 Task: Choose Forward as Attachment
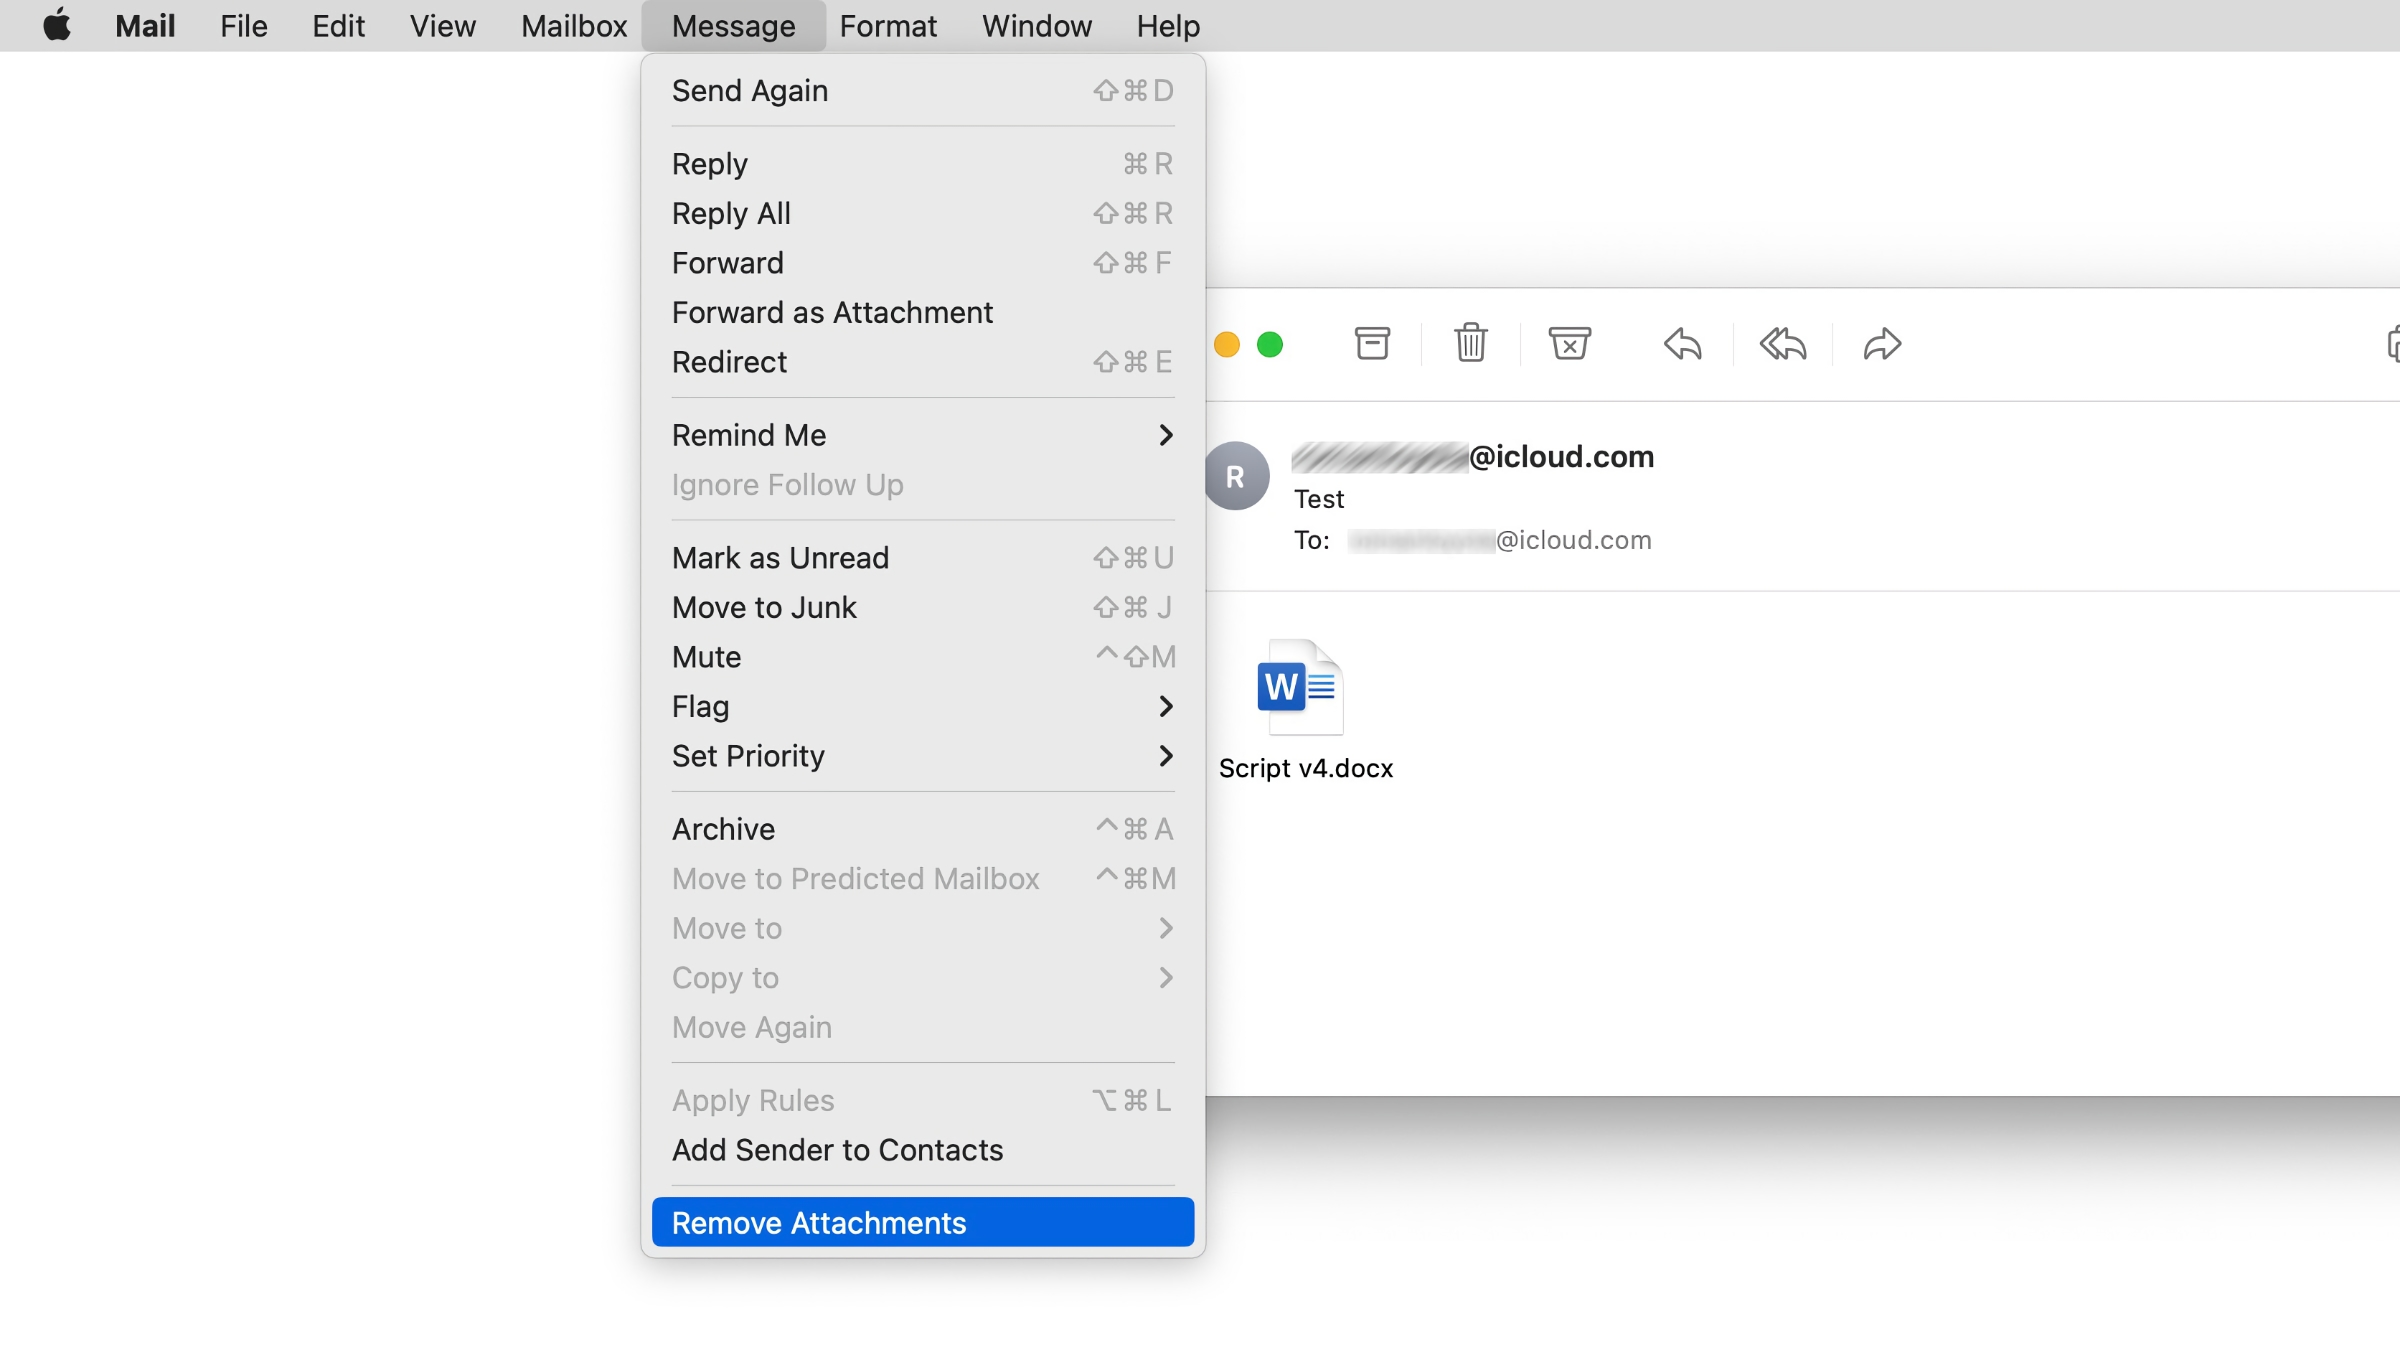coord(831,312)
